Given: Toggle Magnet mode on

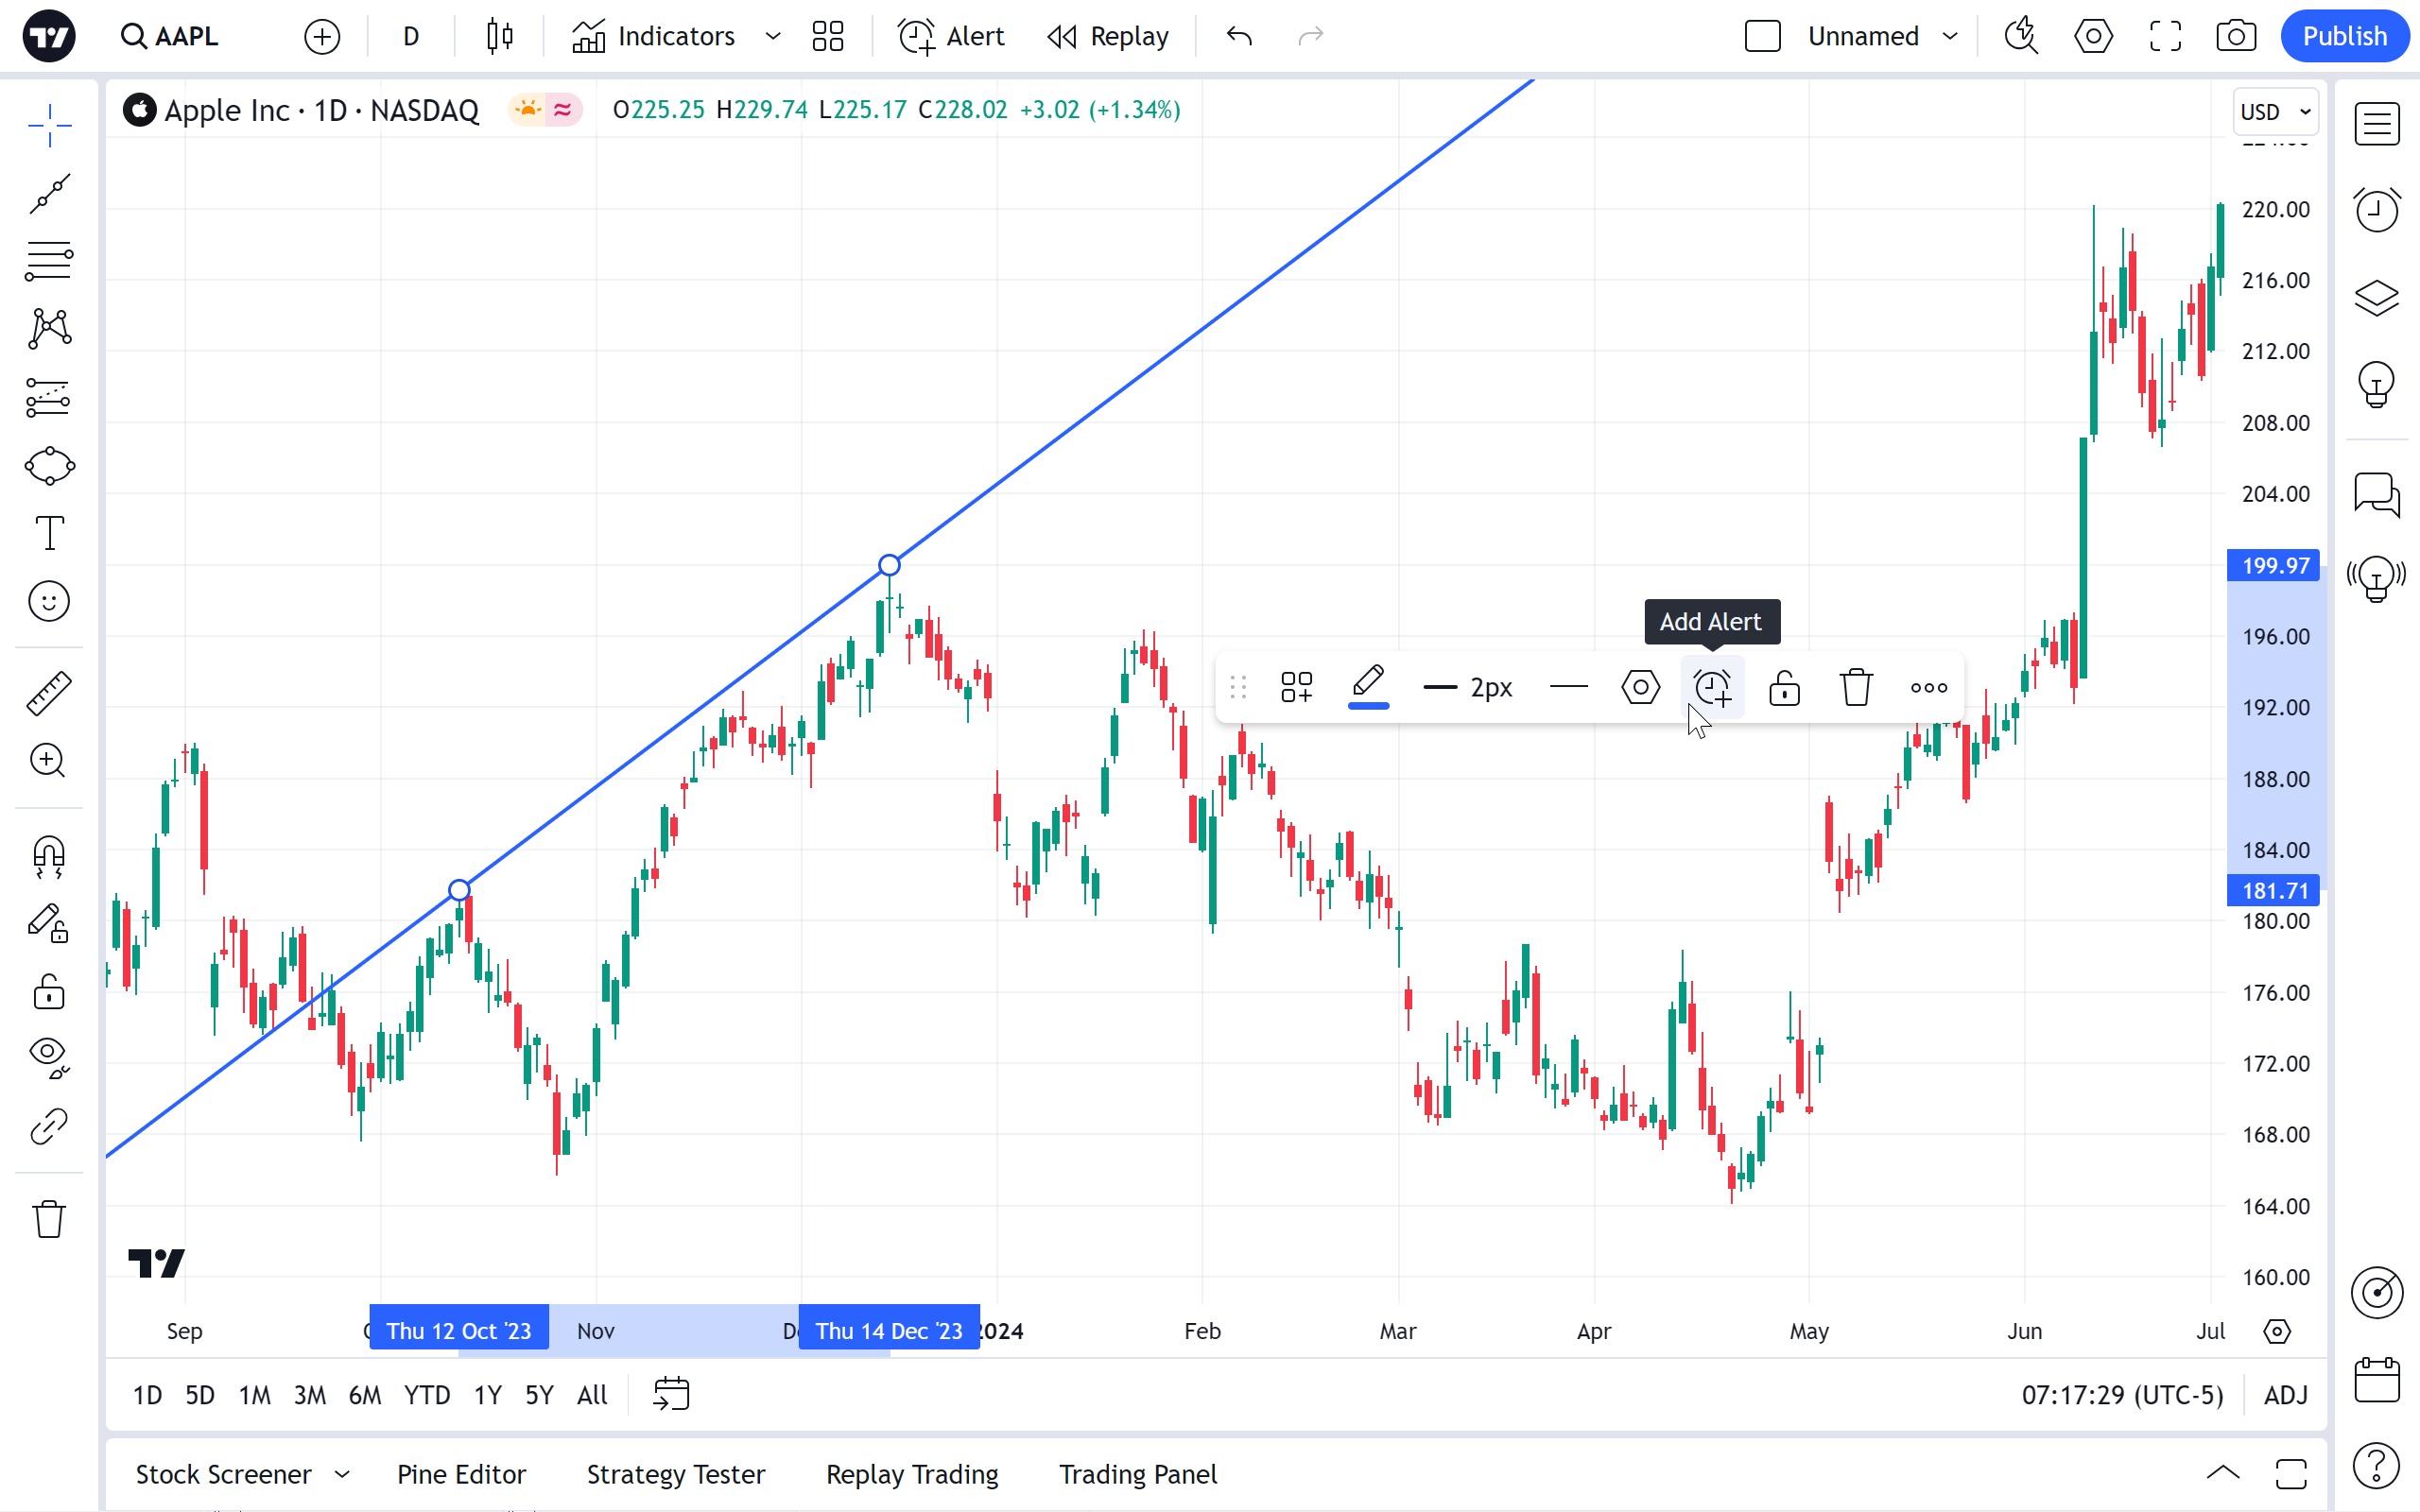Looking at the screenshot, I should 49,856.
